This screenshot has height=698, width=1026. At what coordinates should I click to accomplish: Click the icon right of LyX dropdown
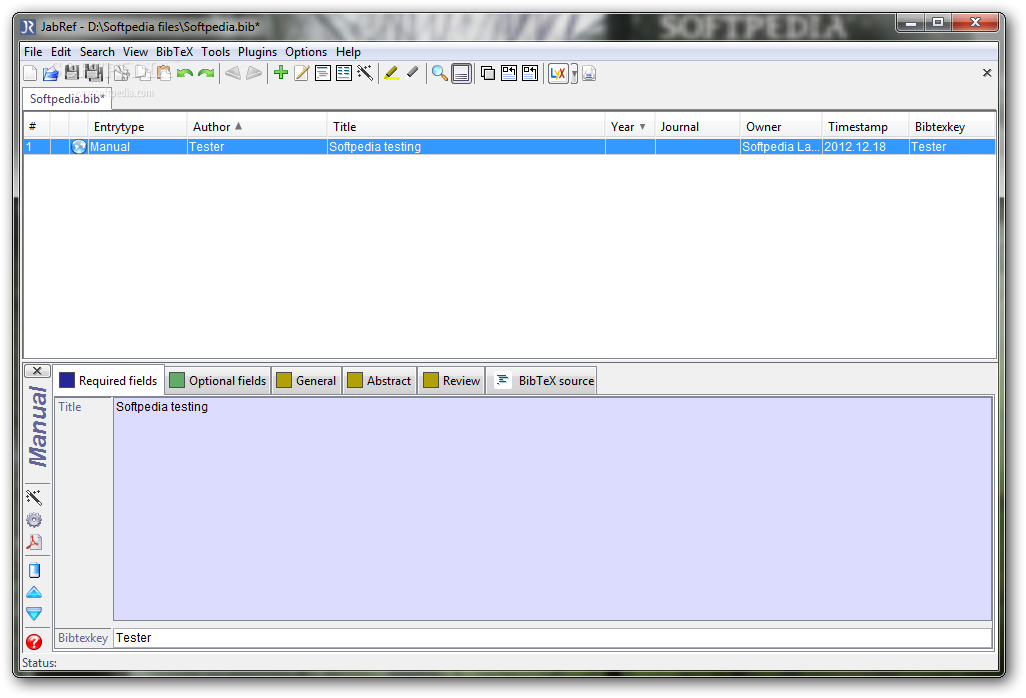click(589, 73)
